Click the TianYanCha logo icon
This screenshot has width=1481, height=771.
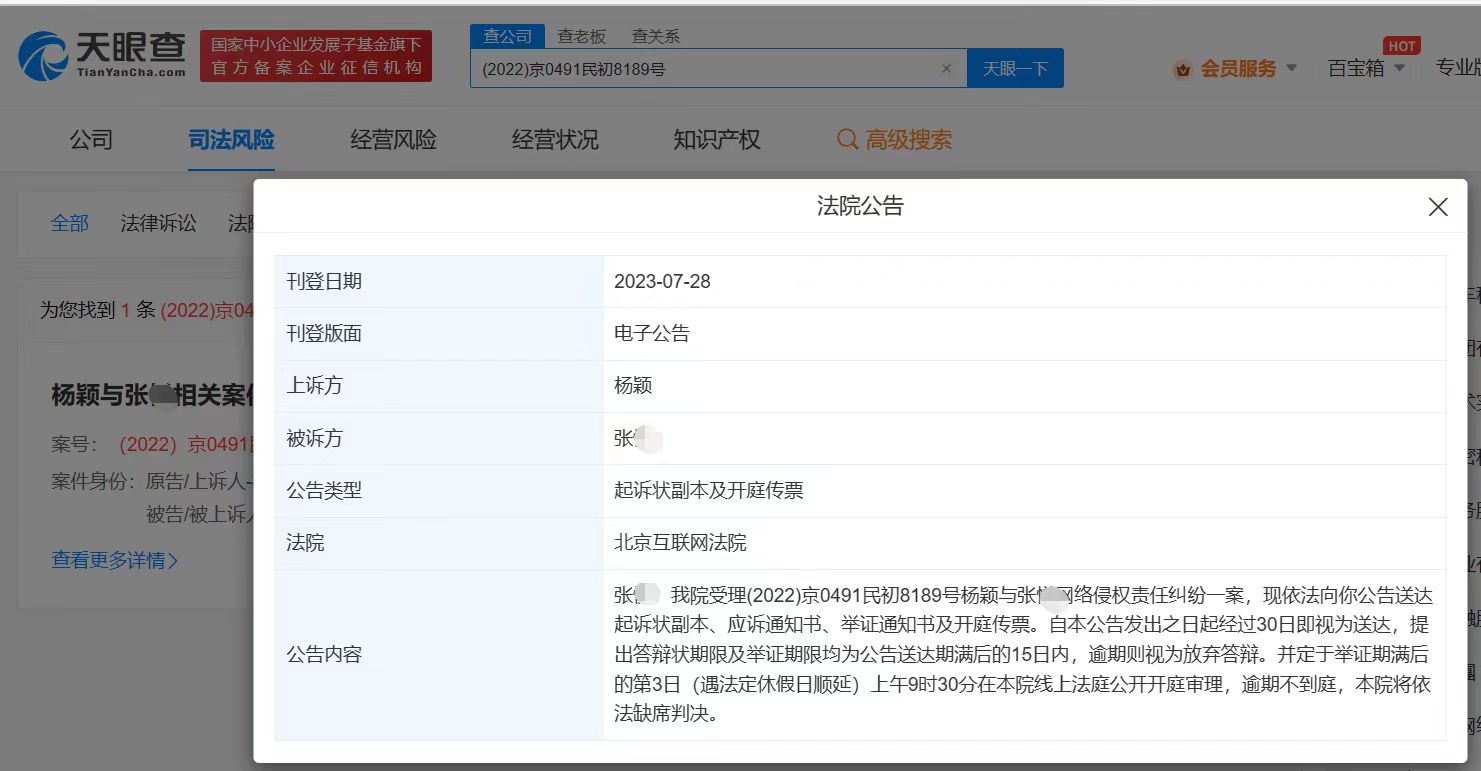pyautogui.click(x=43, y=56)
